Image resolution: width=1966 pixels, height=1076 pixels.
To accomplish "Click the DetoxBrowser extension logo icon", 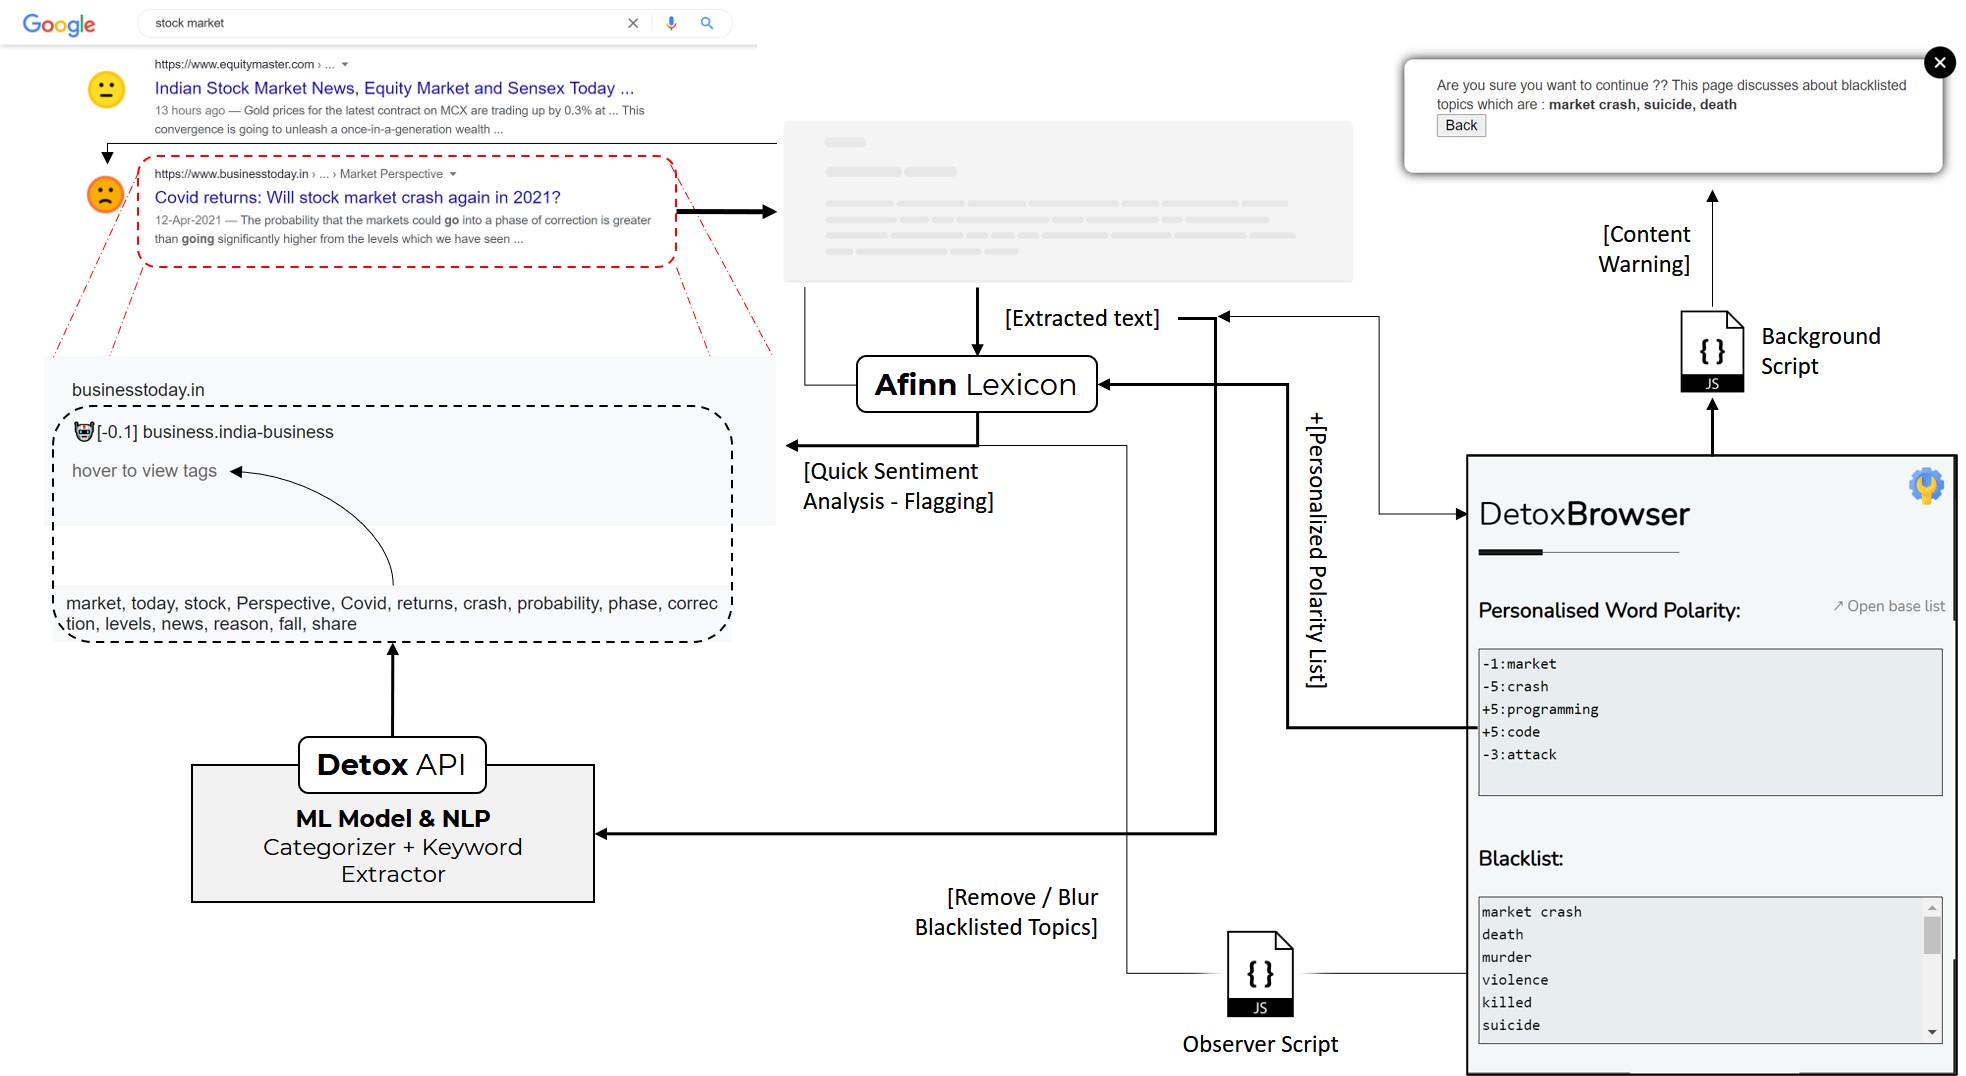I will (x=1925, y=486).
